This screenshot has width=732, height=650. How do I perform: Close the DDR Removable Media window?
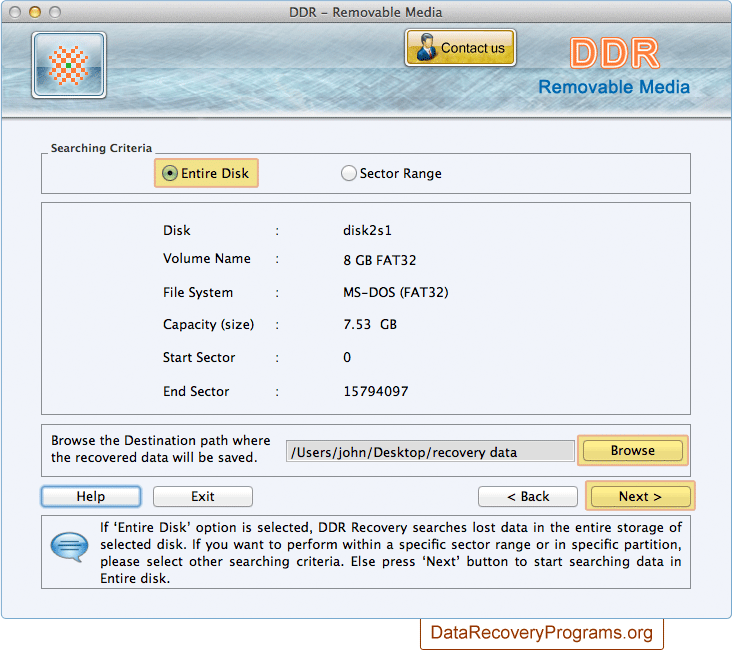[15, 12]
